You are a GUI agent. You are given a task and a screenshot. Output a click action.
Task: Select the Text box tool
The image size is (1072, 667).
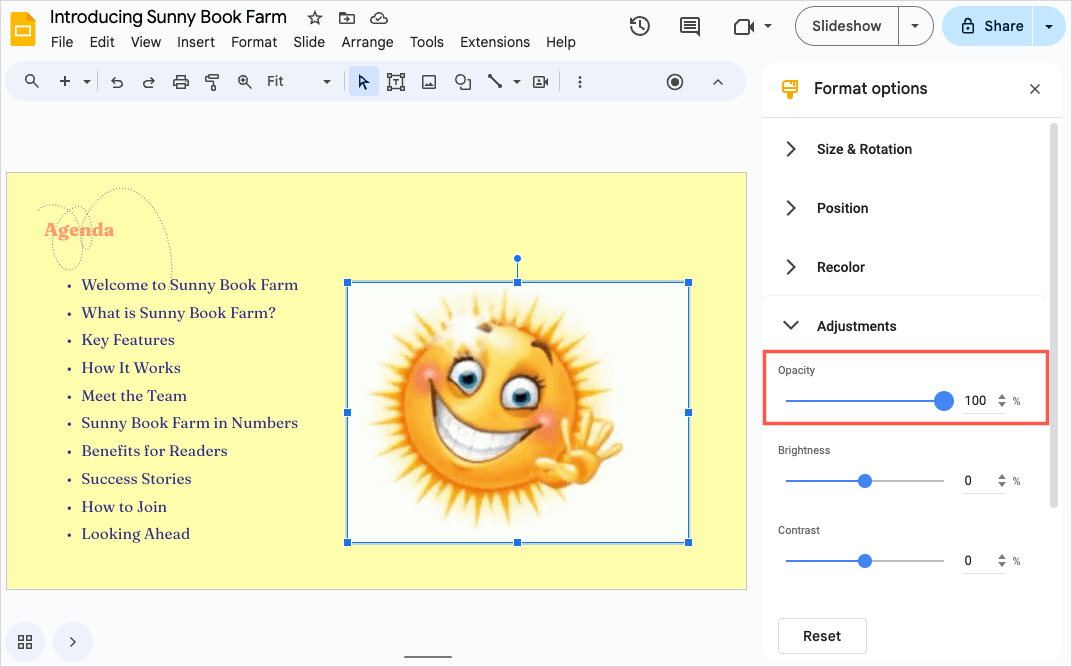click(x=396, y=82)
